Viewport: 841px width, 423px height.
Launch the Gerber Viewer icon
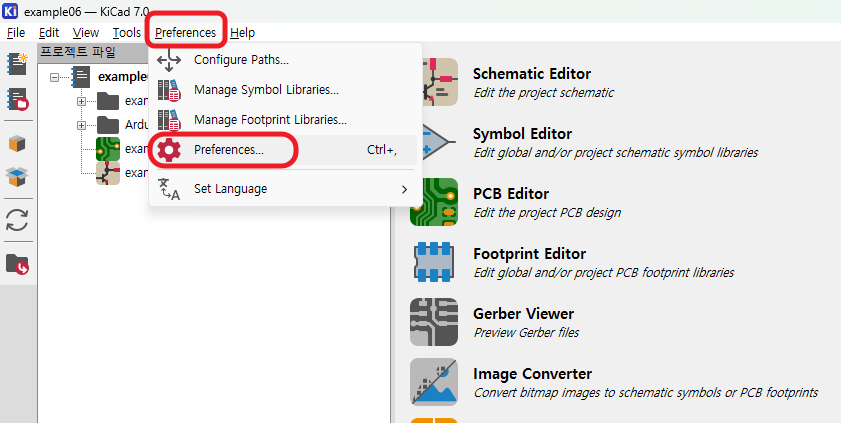coord(434,322)
